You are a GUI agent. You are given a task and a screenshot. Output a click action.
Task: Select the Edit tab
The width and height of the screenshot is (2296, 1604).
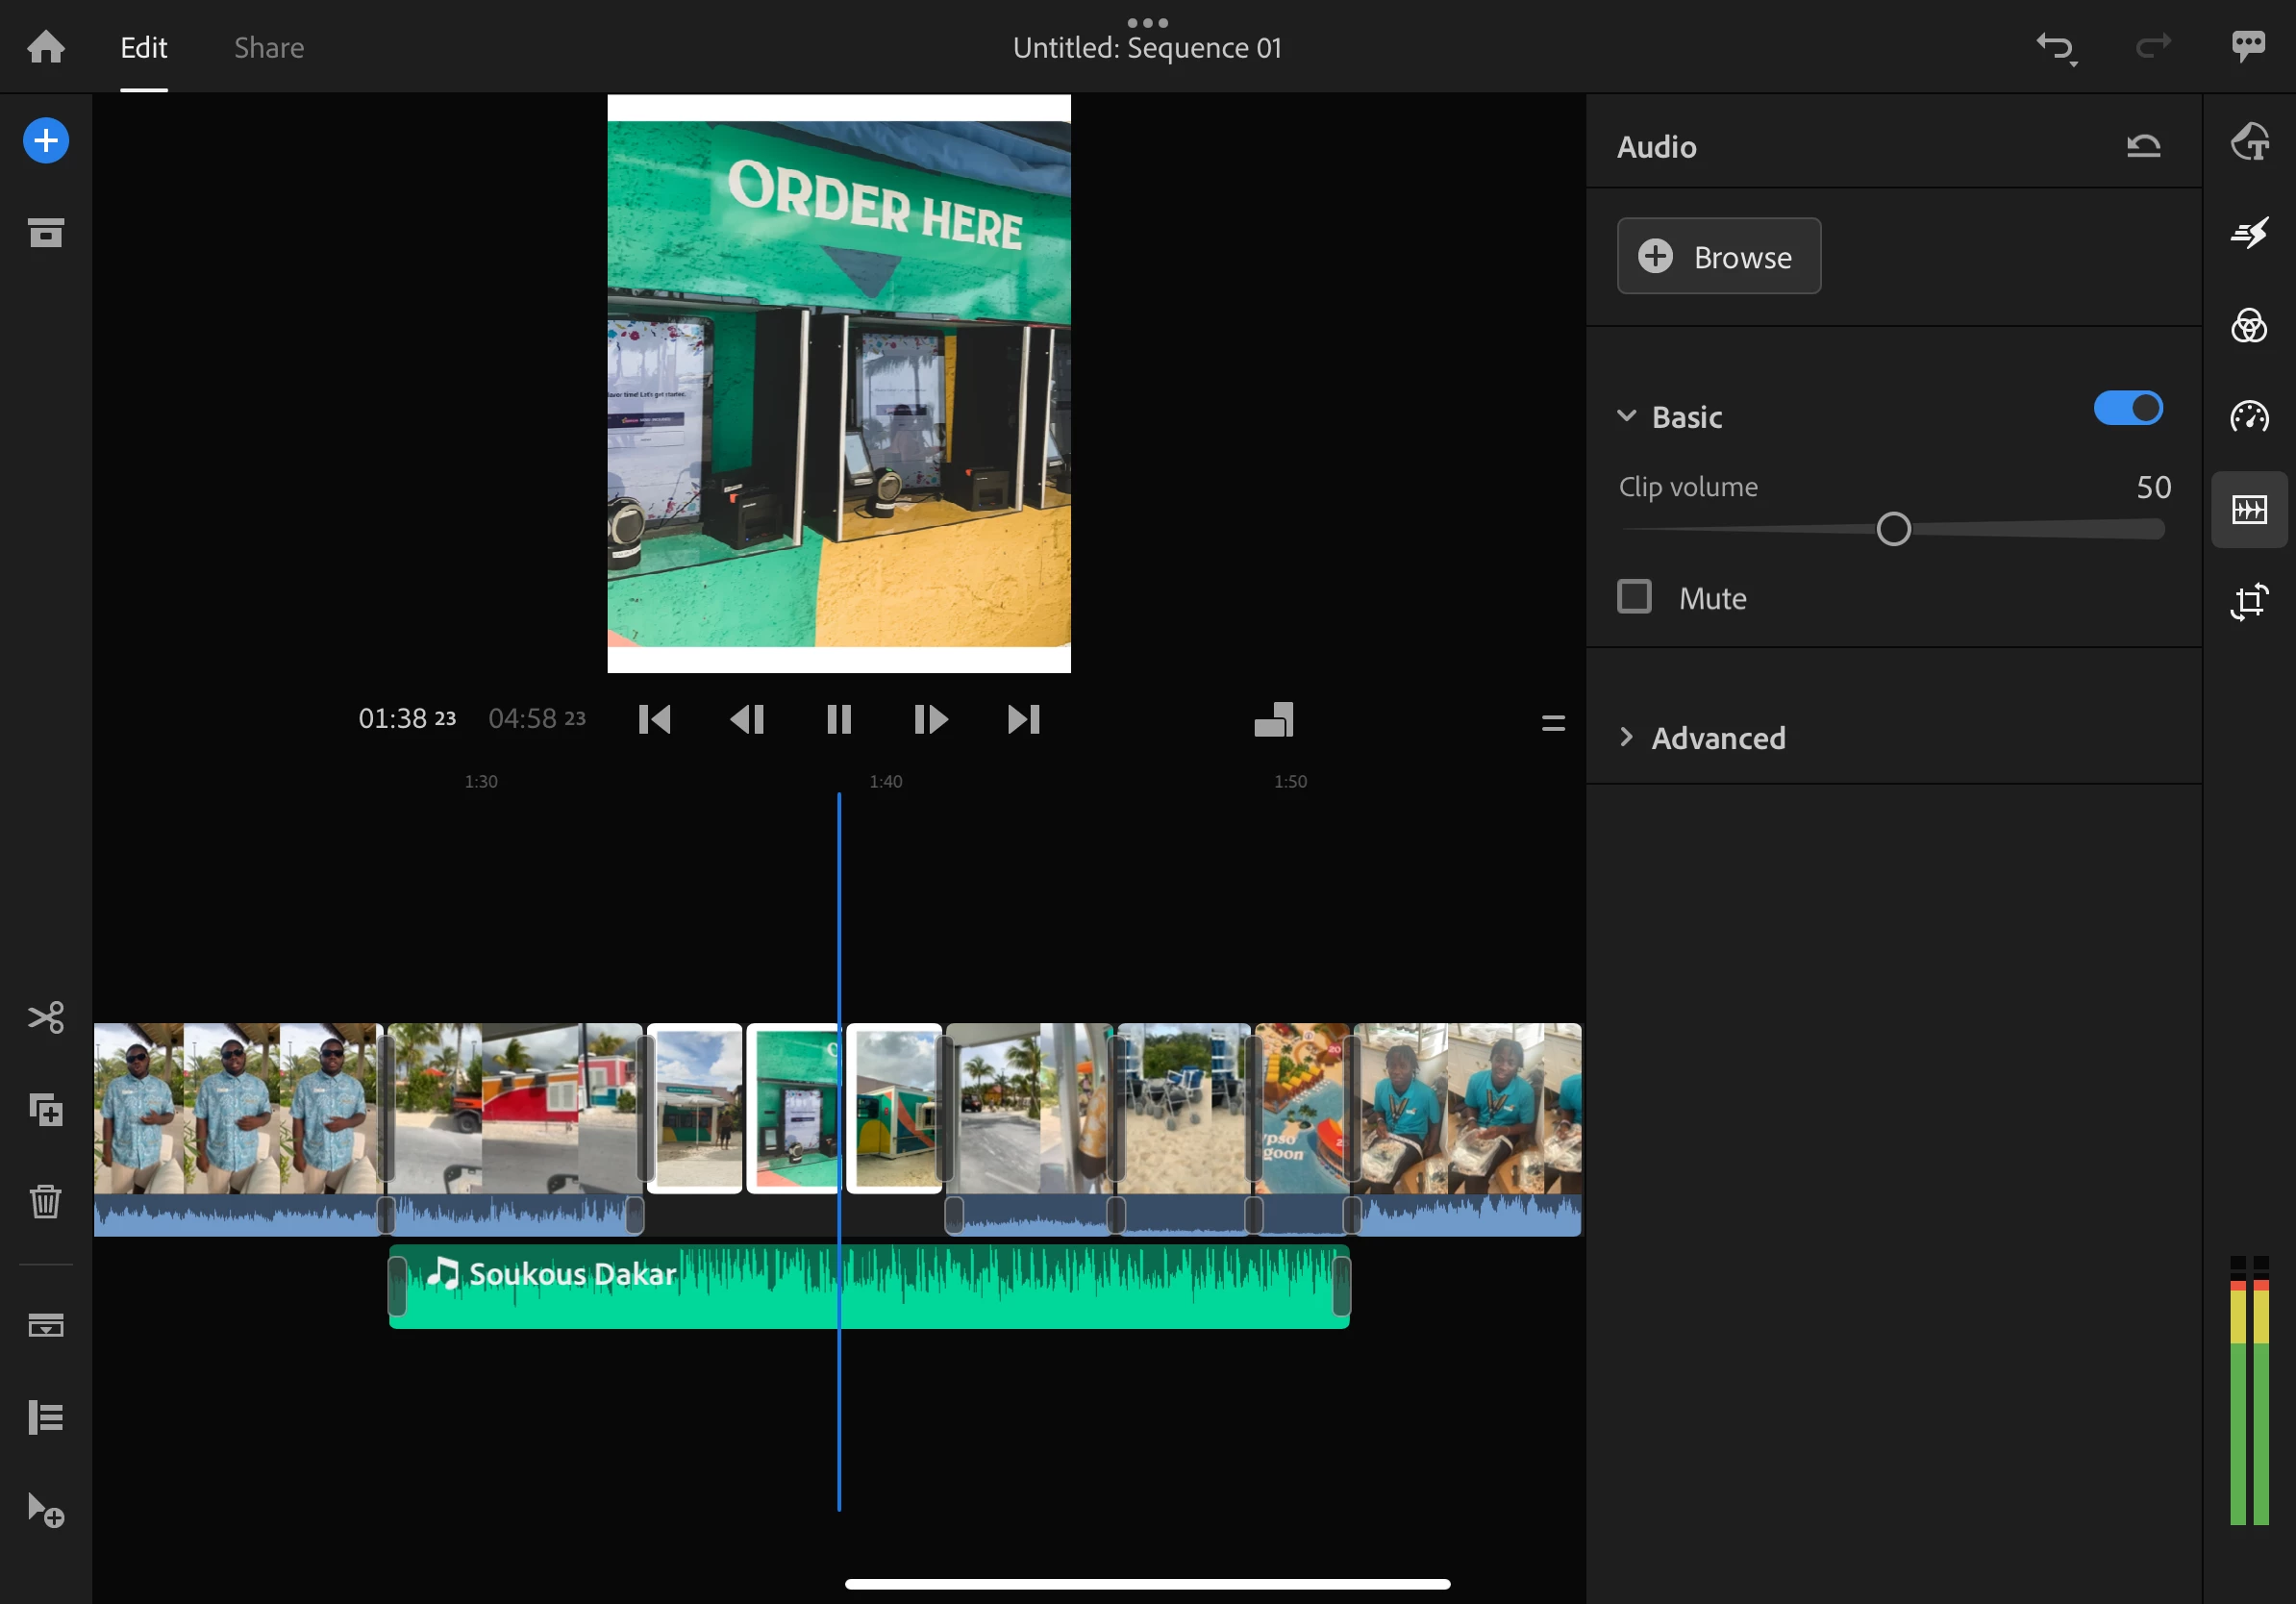click(144, 48)
